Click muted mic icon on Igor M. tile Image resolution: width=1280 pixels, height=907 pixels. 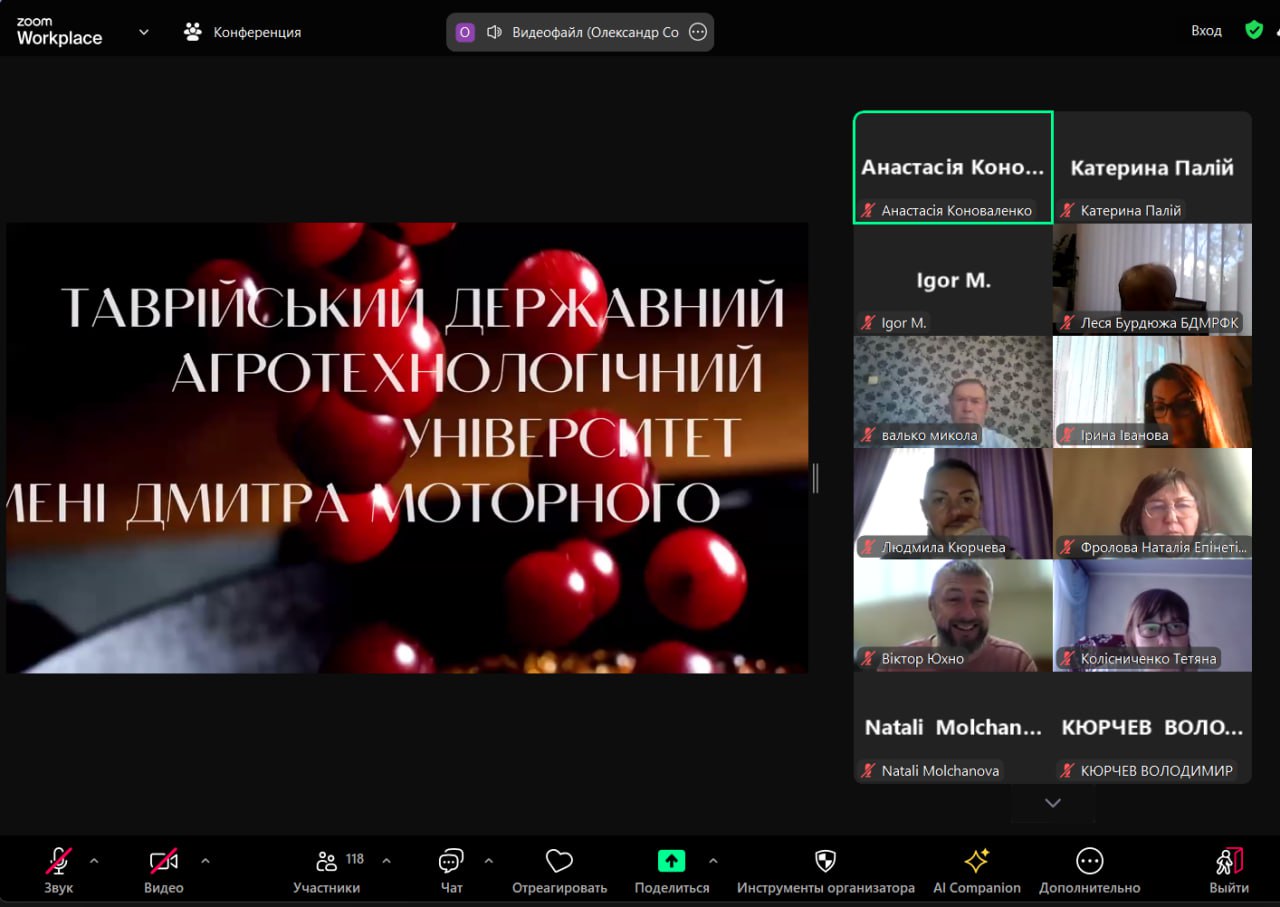point(868,323)
